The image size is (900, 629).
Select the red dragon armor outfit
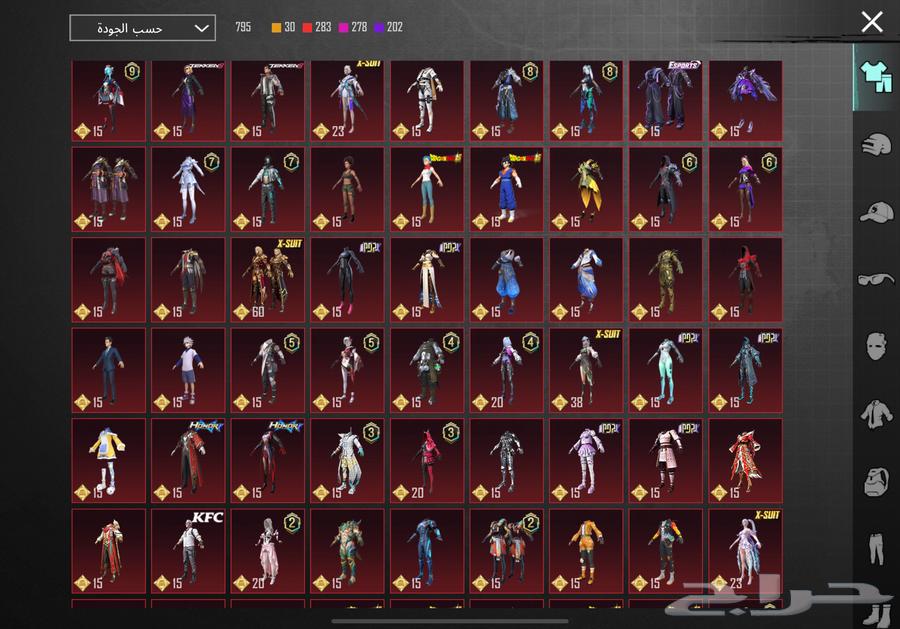746,460
